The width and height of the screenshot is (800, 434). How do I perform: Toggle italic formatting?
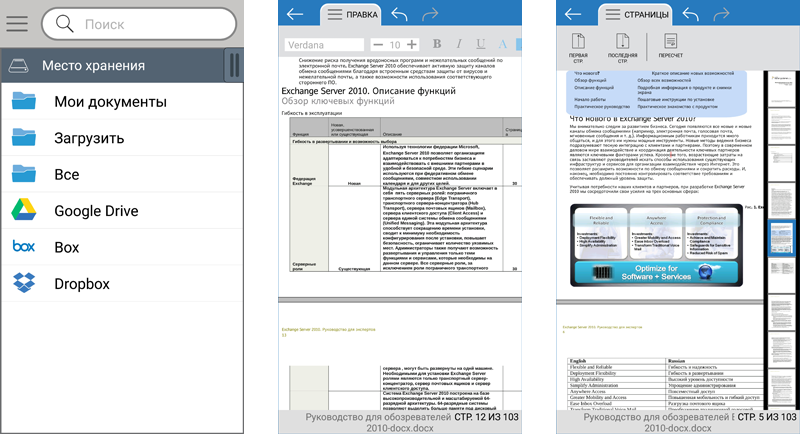click(x=459, y=44)
